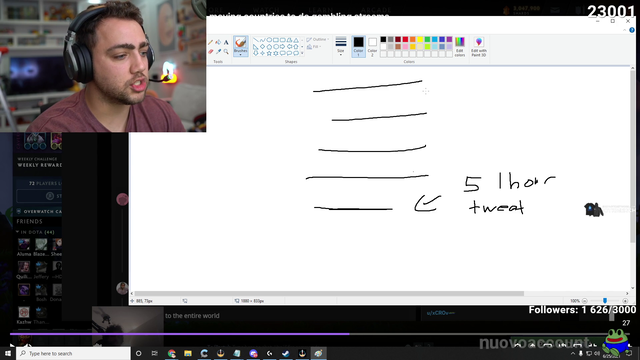Pick the green color swatch

click(x=427, y=39)
